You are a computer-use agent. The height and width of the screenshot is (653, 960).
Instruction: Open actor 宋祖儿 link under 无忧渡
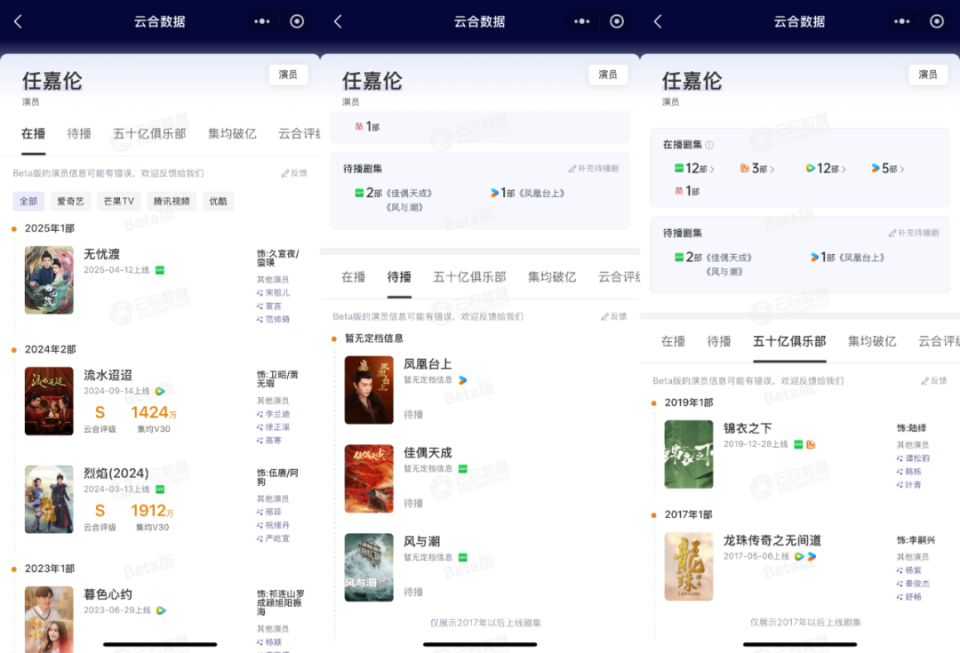click(273, 293)
